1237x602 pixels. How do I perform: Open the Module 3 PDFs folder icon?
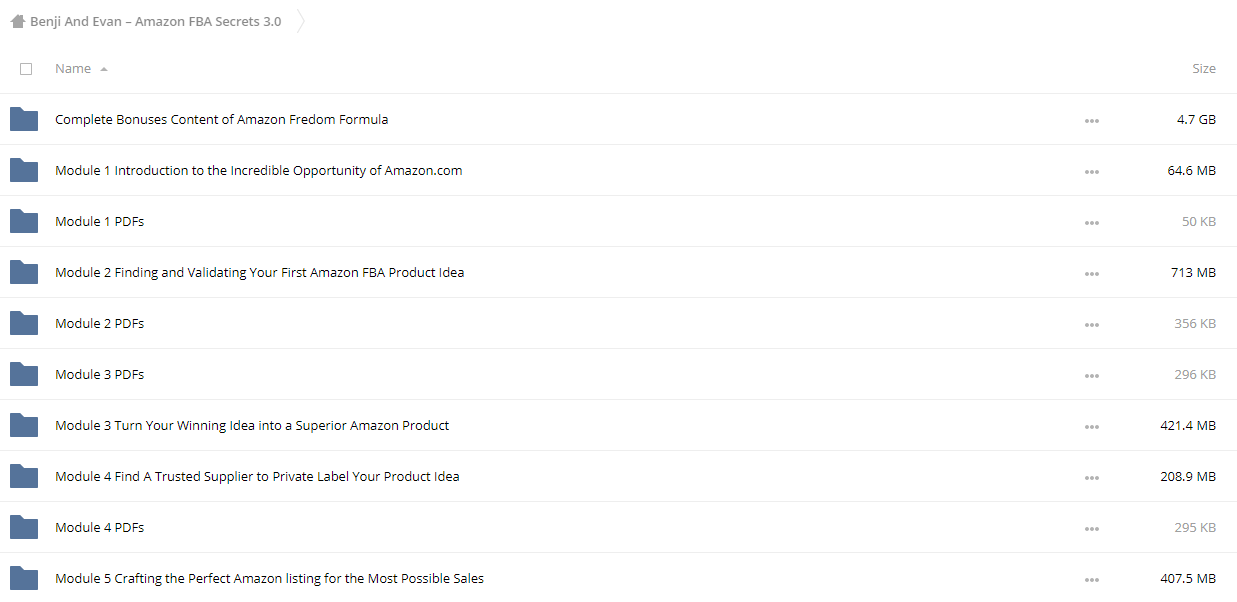(24, 375)
